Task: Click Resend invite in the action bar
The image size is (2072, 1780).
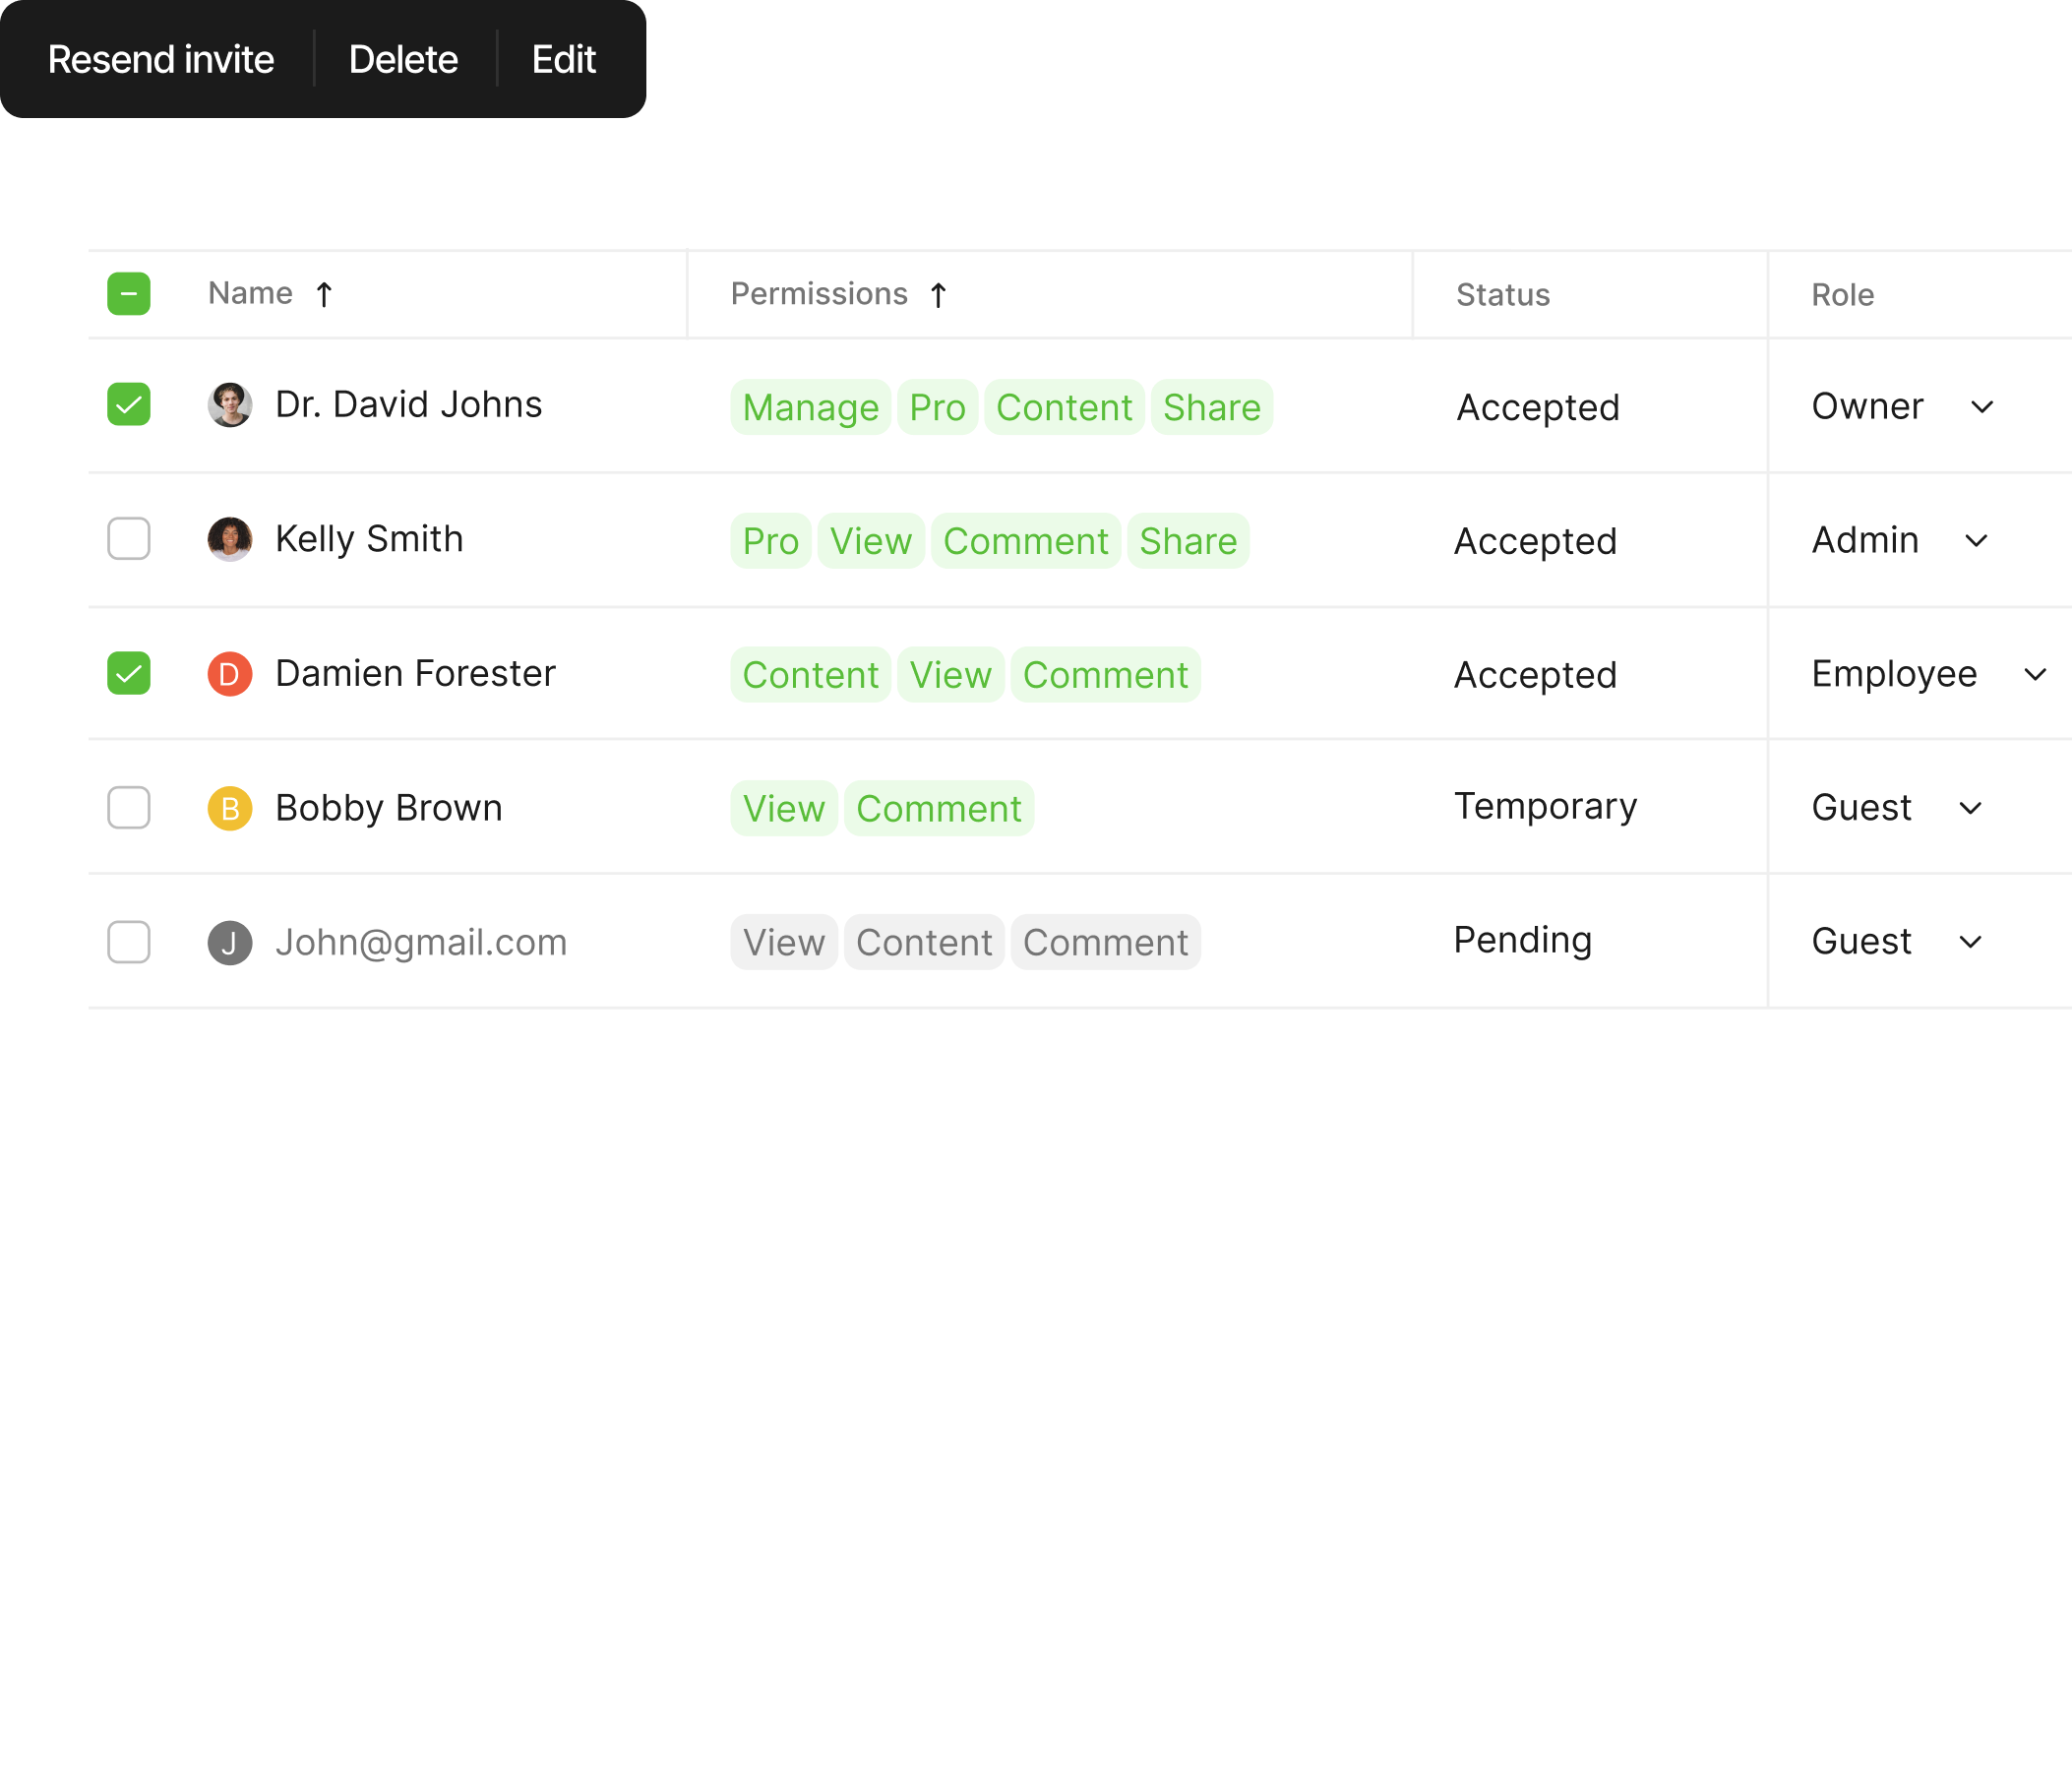Action: pyautogui.click(x=161, y=60)
